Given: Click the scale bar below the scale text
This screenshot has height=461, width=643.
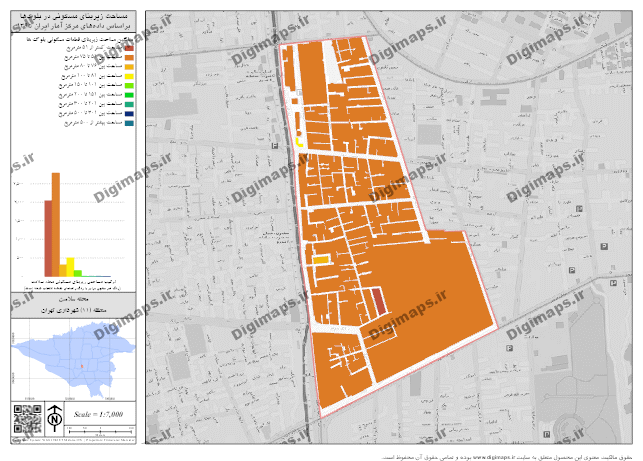Looking at the screenshot, I should pyautogui.click(x=100, y=431).
